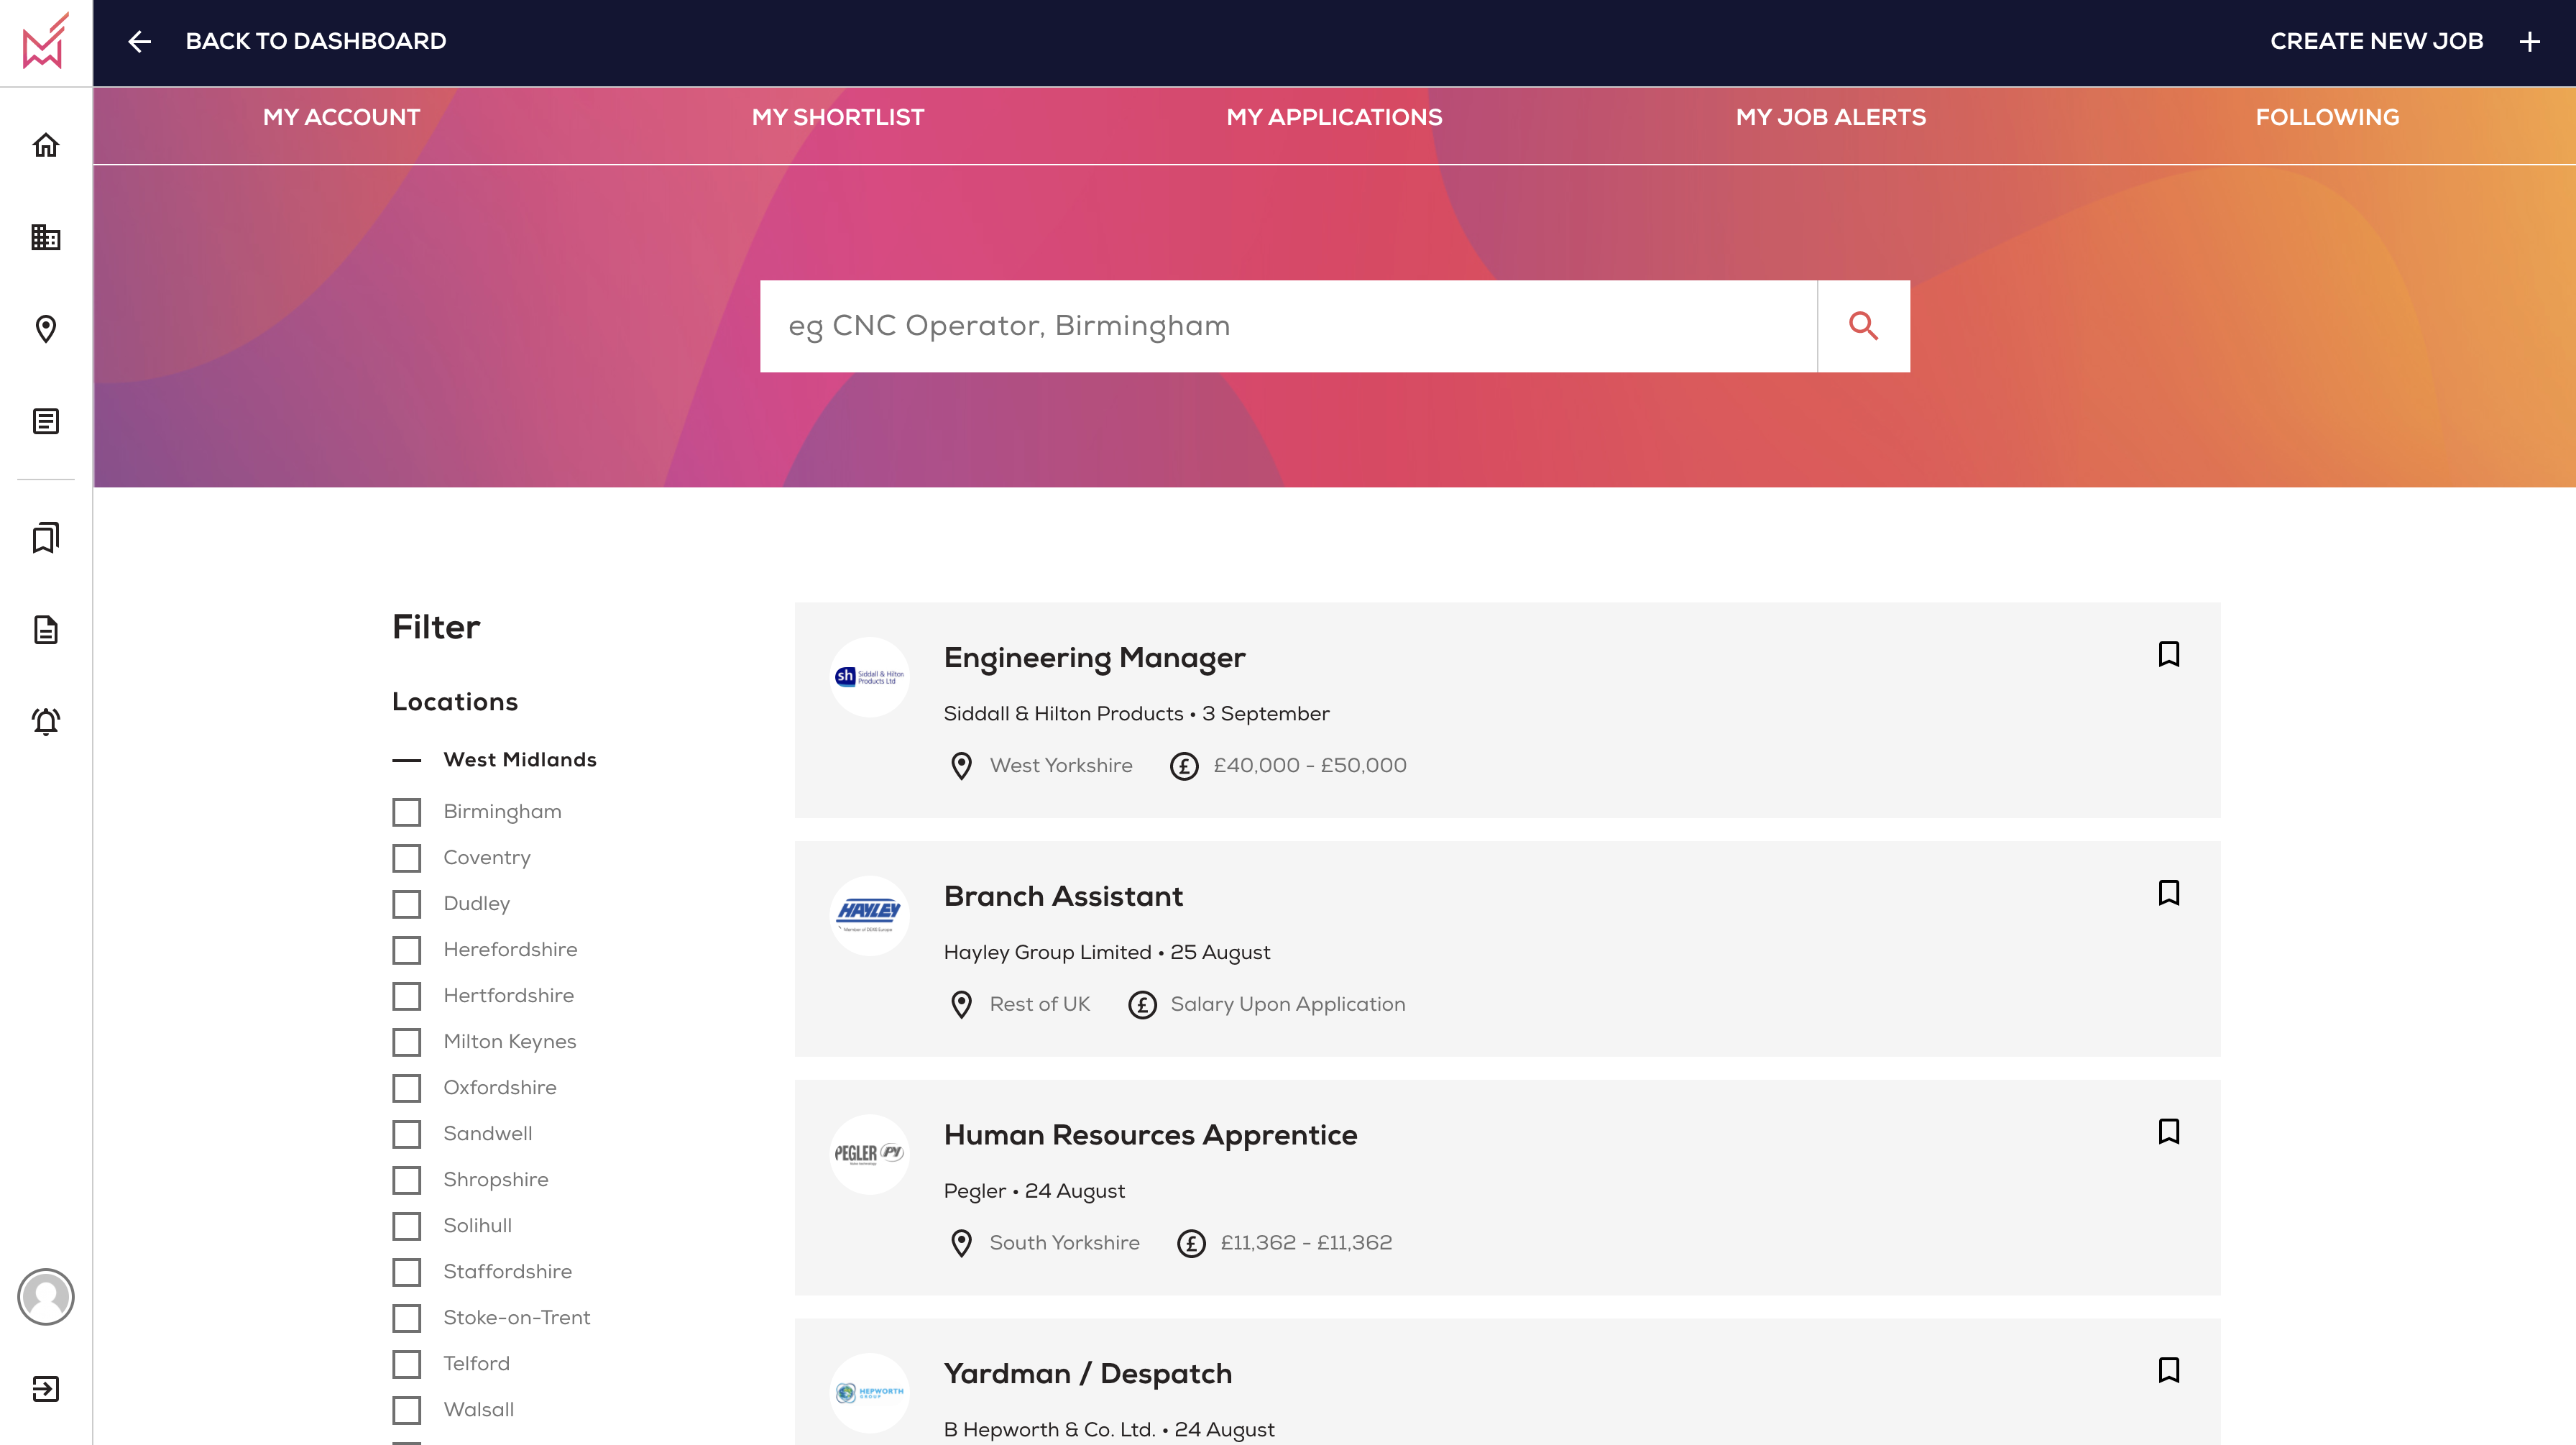This screenshot has height=1445, width=2576.
Task: Open the job alerts bell icon in sidebar
Action: [x=46, y=722]
